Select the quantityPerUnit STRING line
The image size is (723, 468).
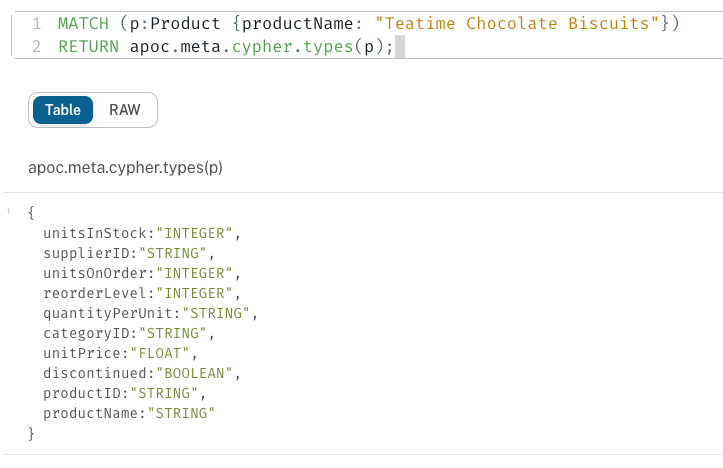[x=150, y=314]
